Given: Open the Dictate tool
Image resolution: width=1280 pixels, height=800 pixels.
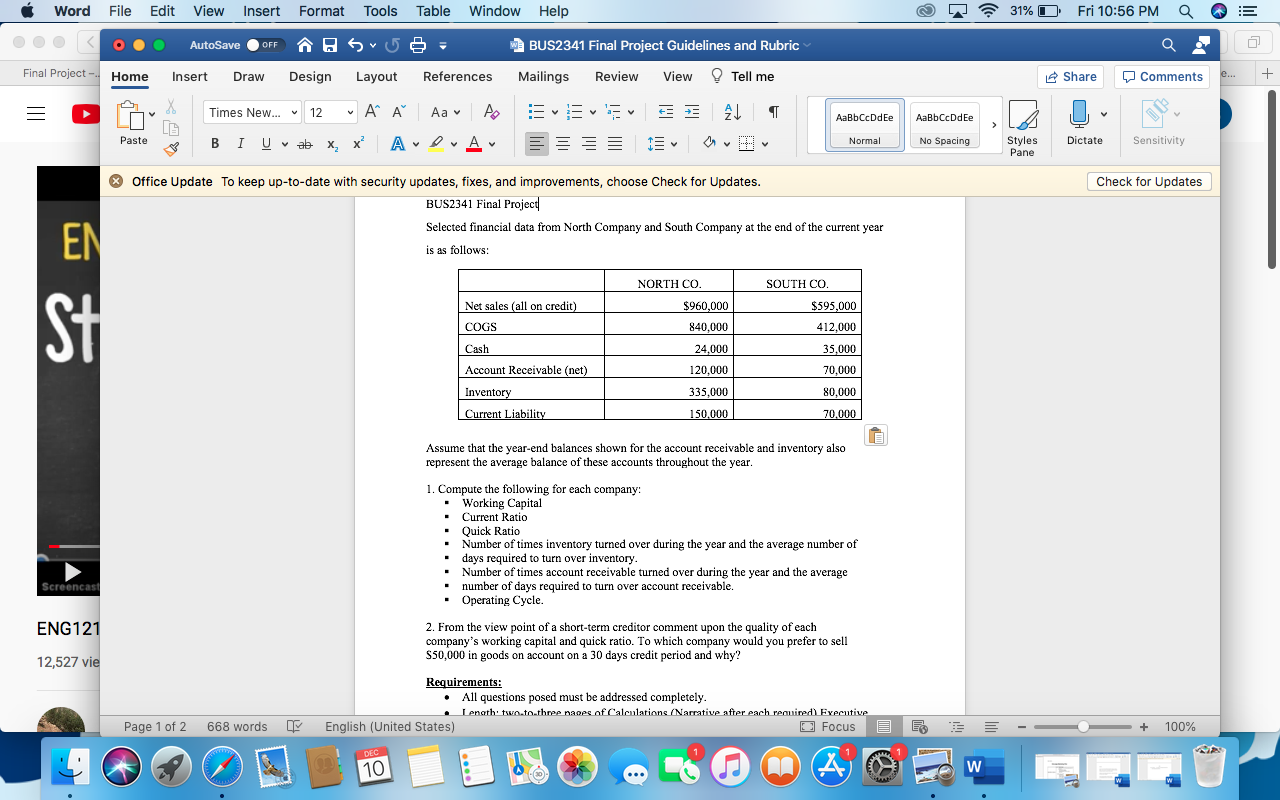Looking at the screenshot, I should 1084,120.
